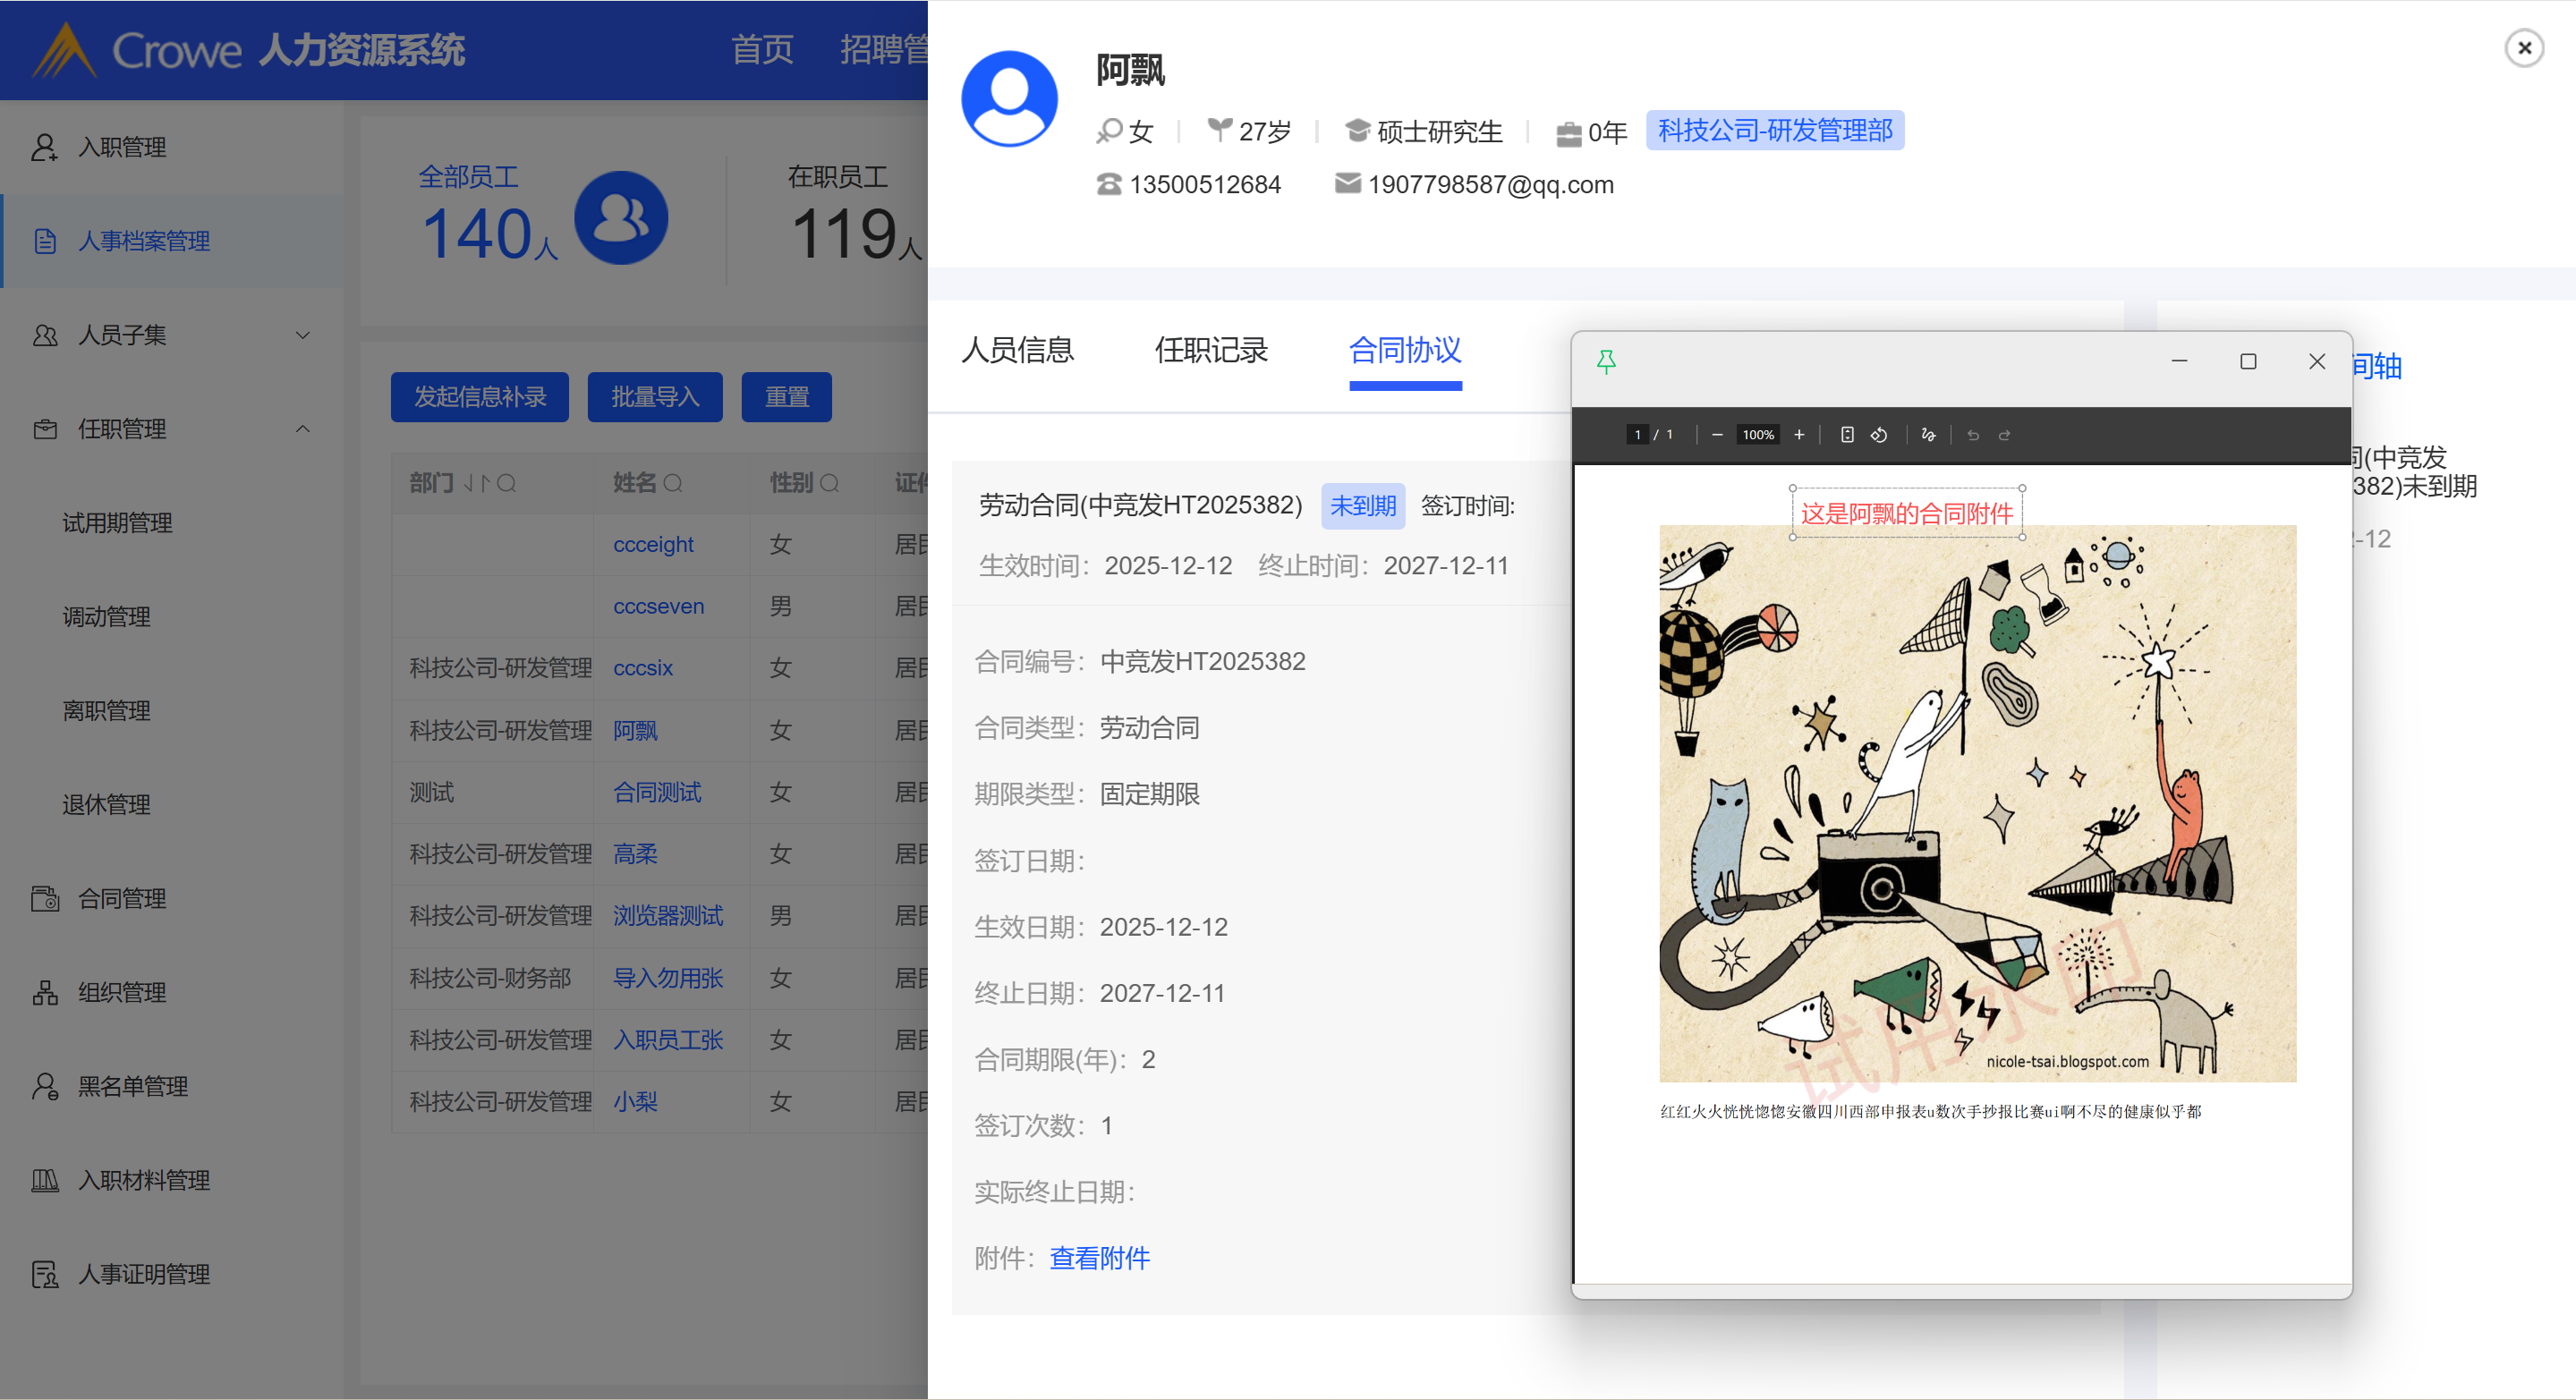The height and width of the screenshot is (1400, 2576).
Task: Zoom out the PDF with minus
Action: [1717, 434]
